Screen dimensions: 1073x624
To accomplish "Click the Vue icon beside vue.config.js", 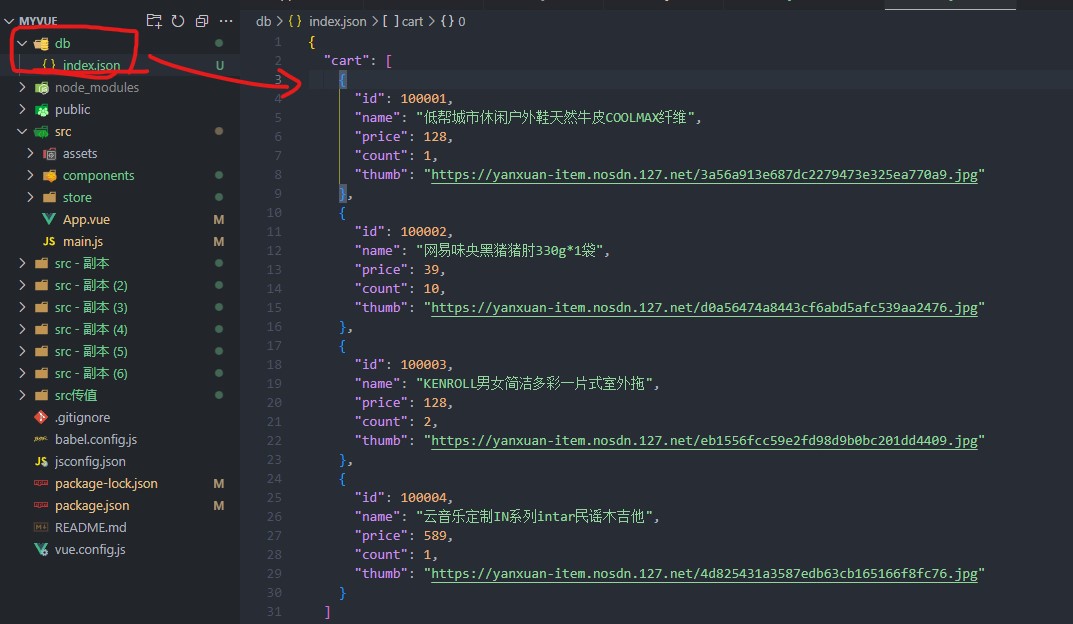I will tap(41, 549).
